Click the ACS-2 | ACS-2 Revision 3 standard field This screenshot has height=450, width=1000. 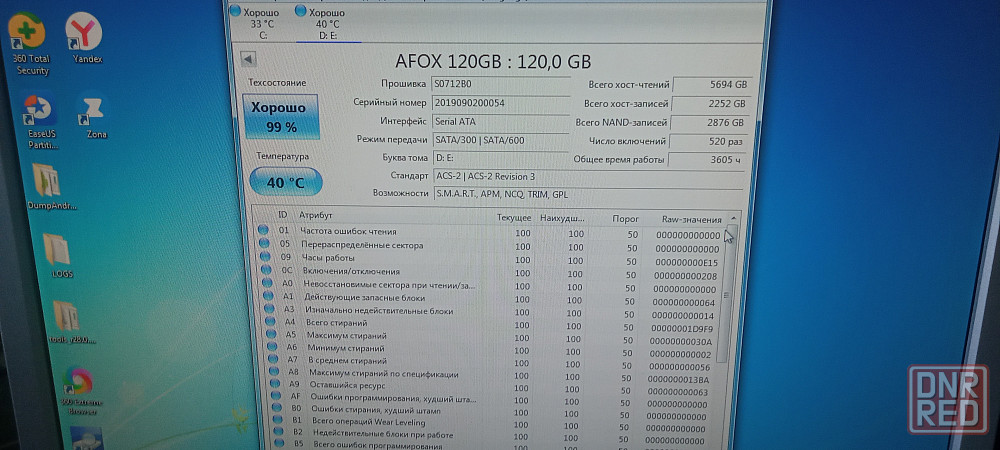(589, 175)
